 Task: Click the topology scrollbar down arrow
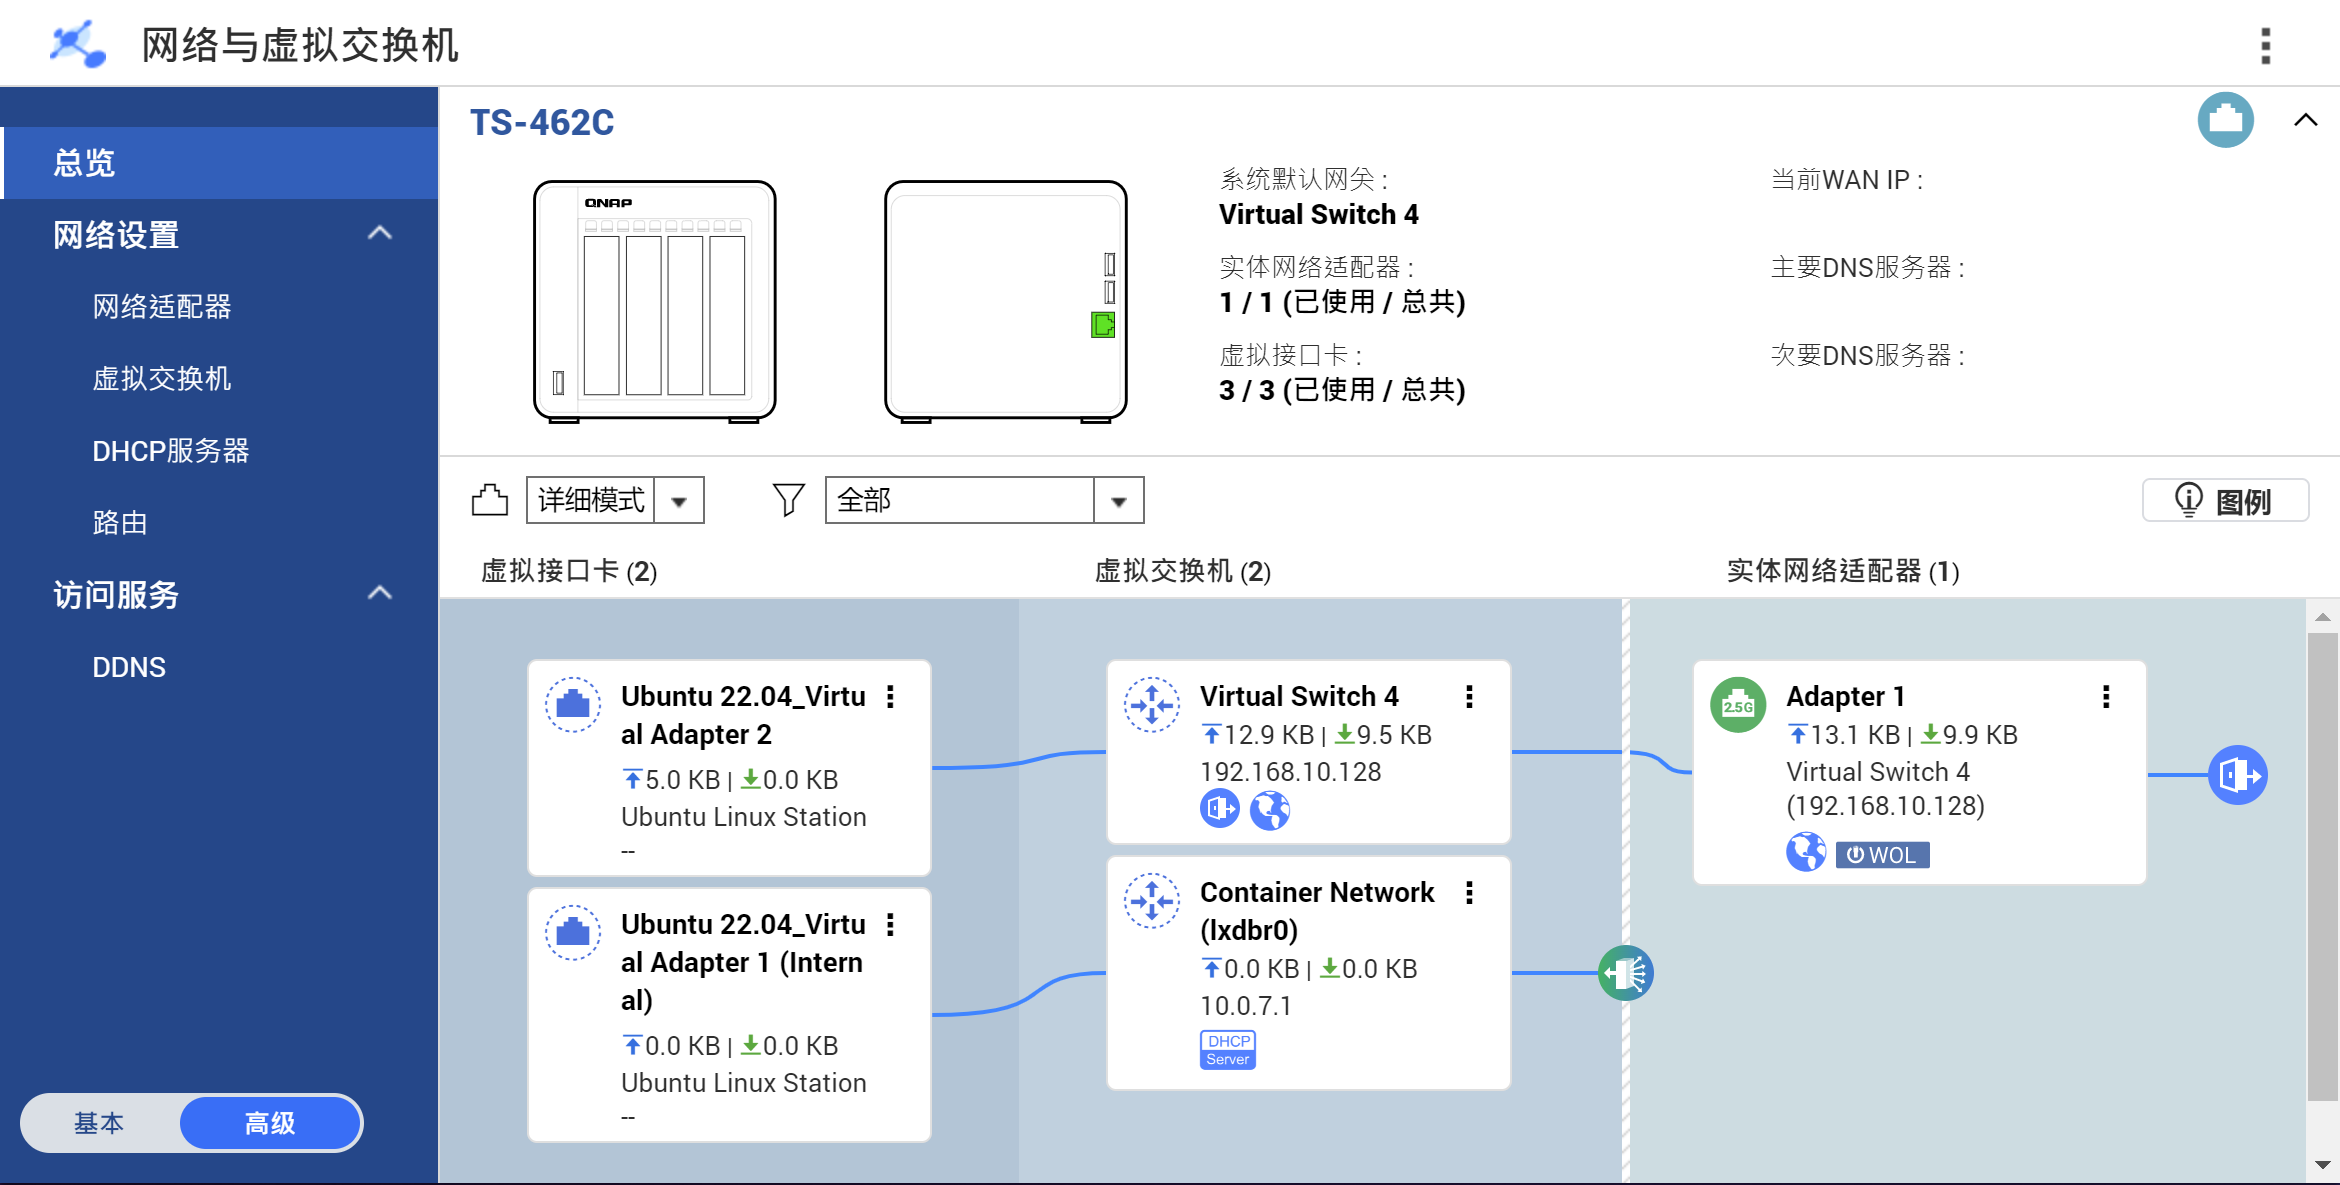click(2322, 1165)
